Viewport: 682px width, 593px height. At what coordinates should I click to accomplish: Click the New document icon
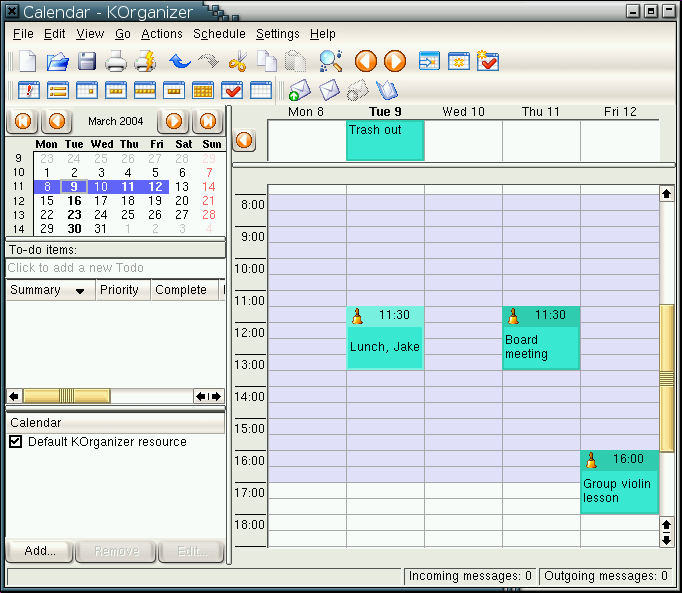pyautogui.click(x=26, y=61)
